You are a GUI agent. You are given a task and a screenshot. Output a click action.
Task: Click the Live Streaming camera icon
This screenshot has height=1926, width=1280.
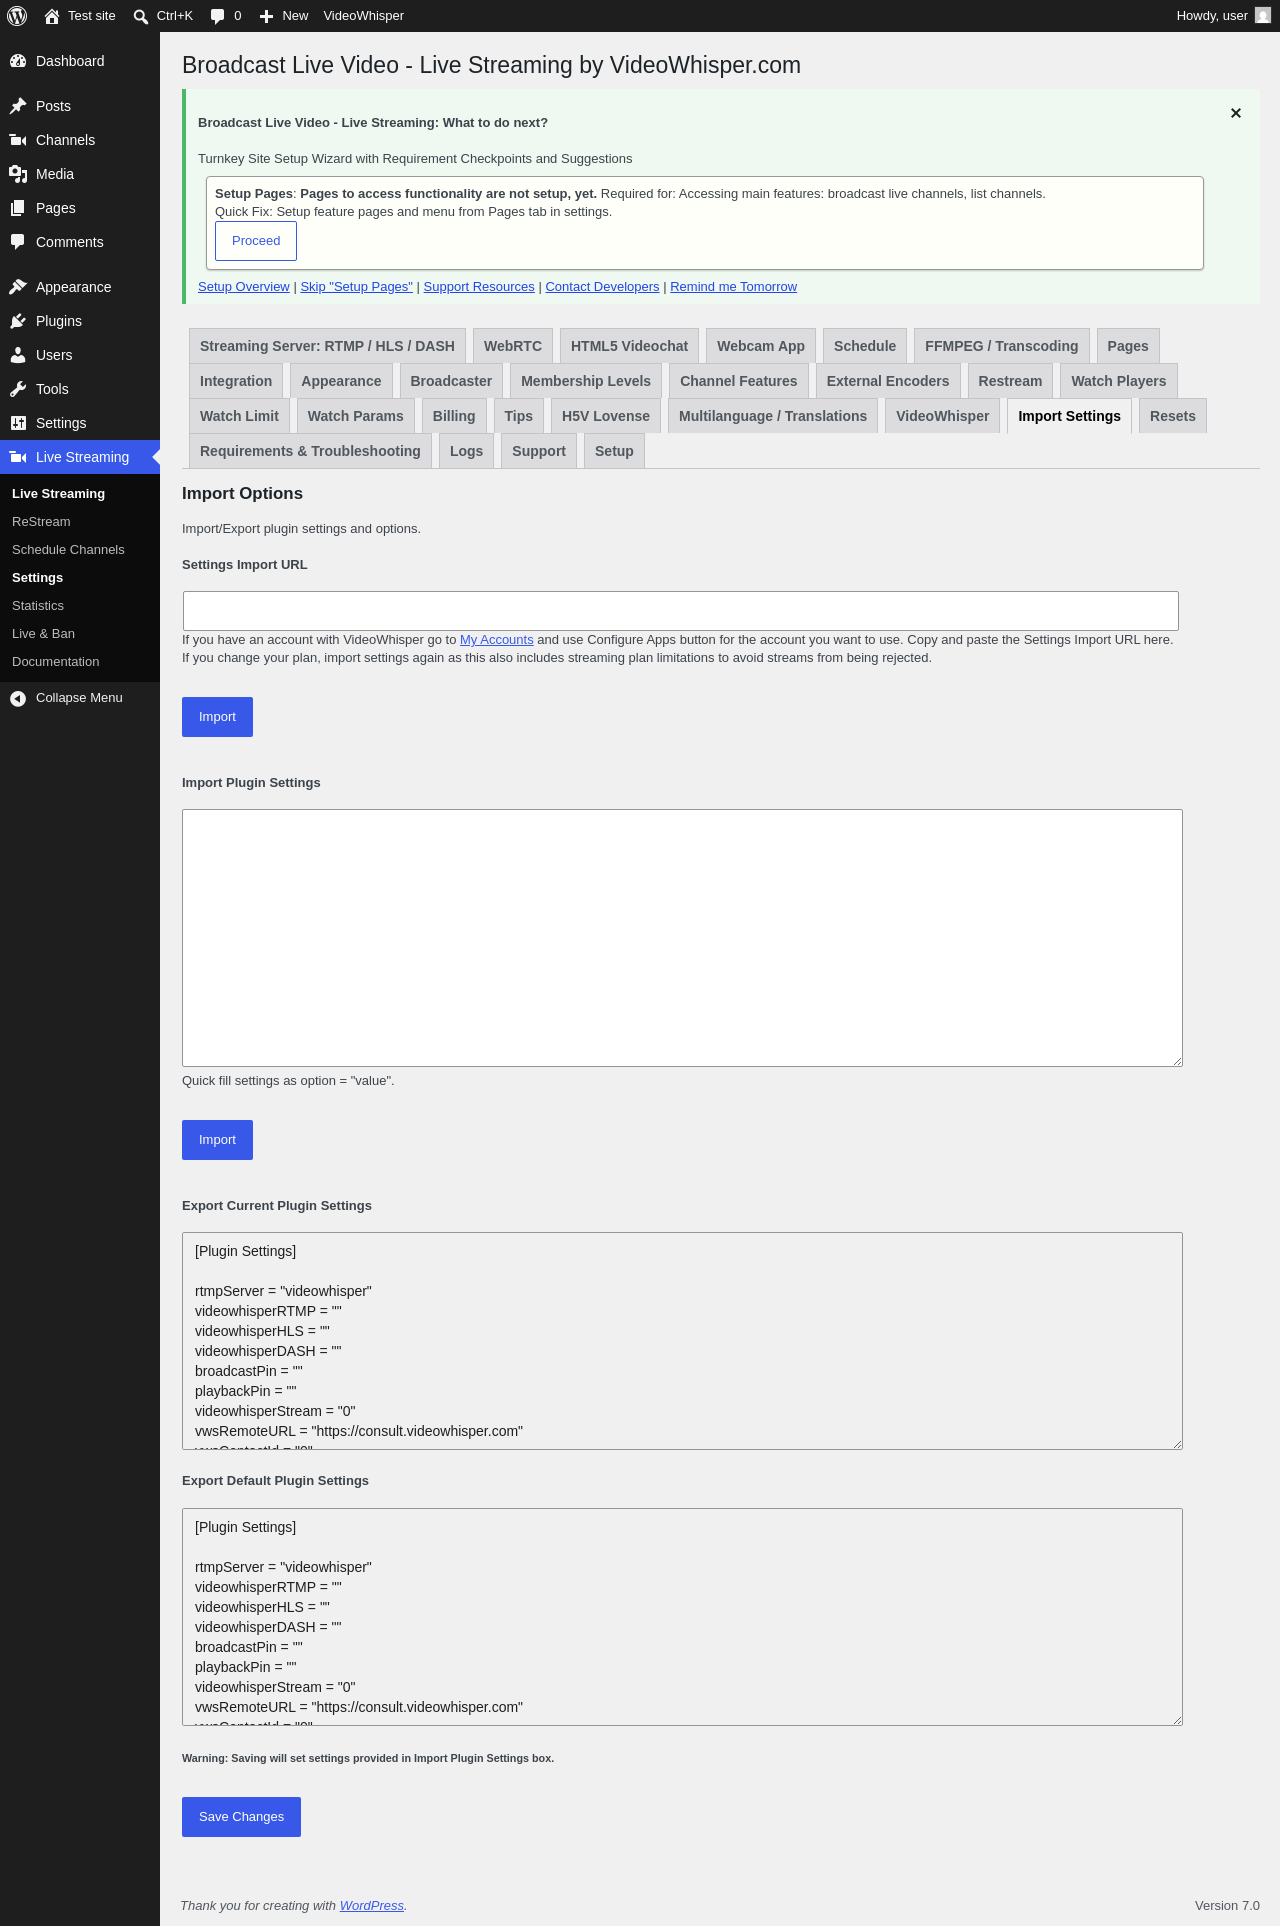click(x=18, y=457)
